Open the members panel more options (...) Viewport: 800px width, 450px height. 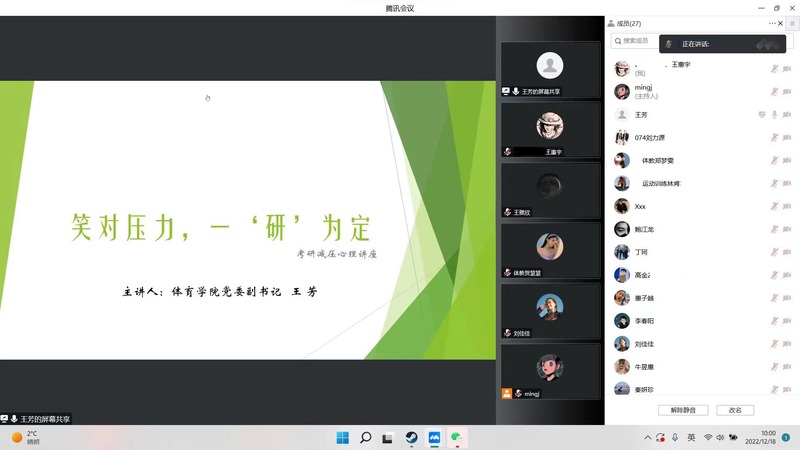772,23
